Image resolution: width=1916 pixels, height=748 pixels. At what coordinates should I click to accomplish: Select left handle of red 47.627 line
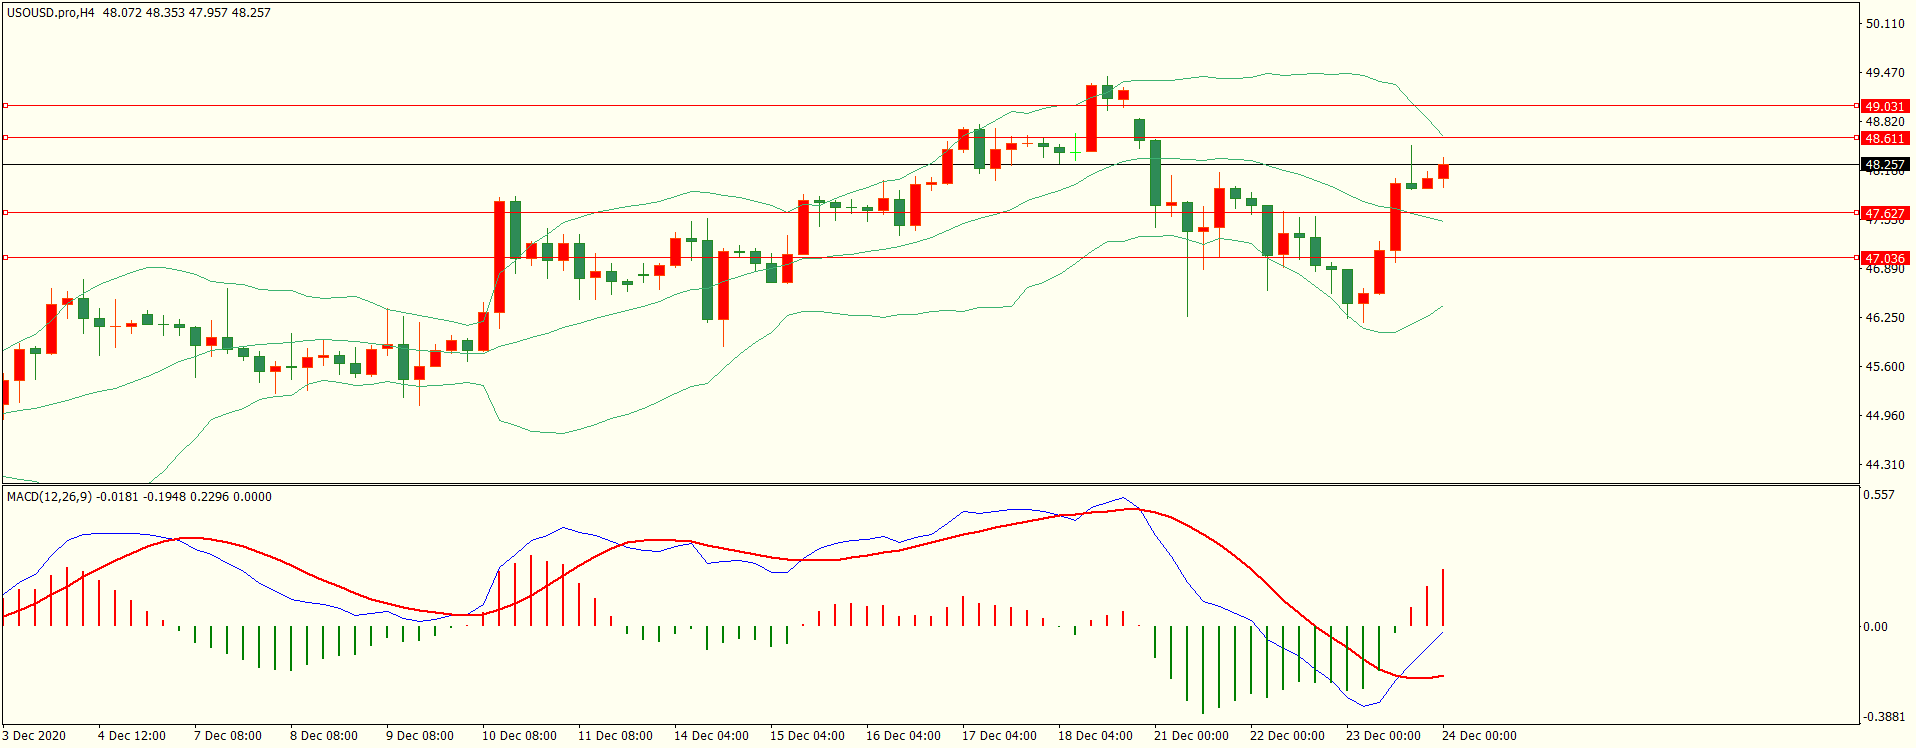(x=6, y=212)
